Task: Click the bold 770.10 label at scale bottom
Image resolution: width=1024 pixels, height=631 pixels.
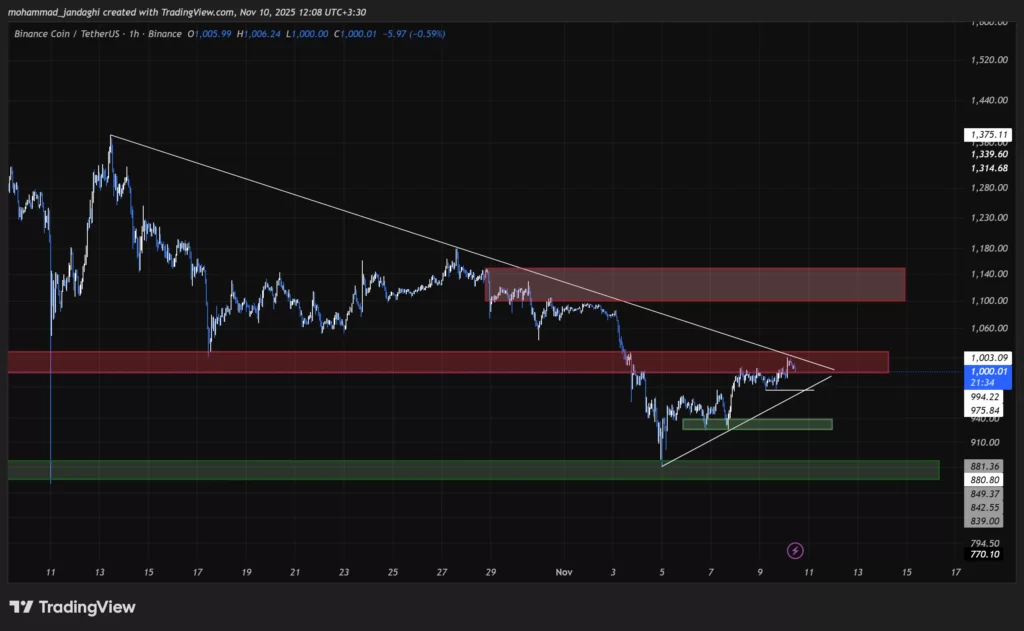Action: (x=985, y=552)
